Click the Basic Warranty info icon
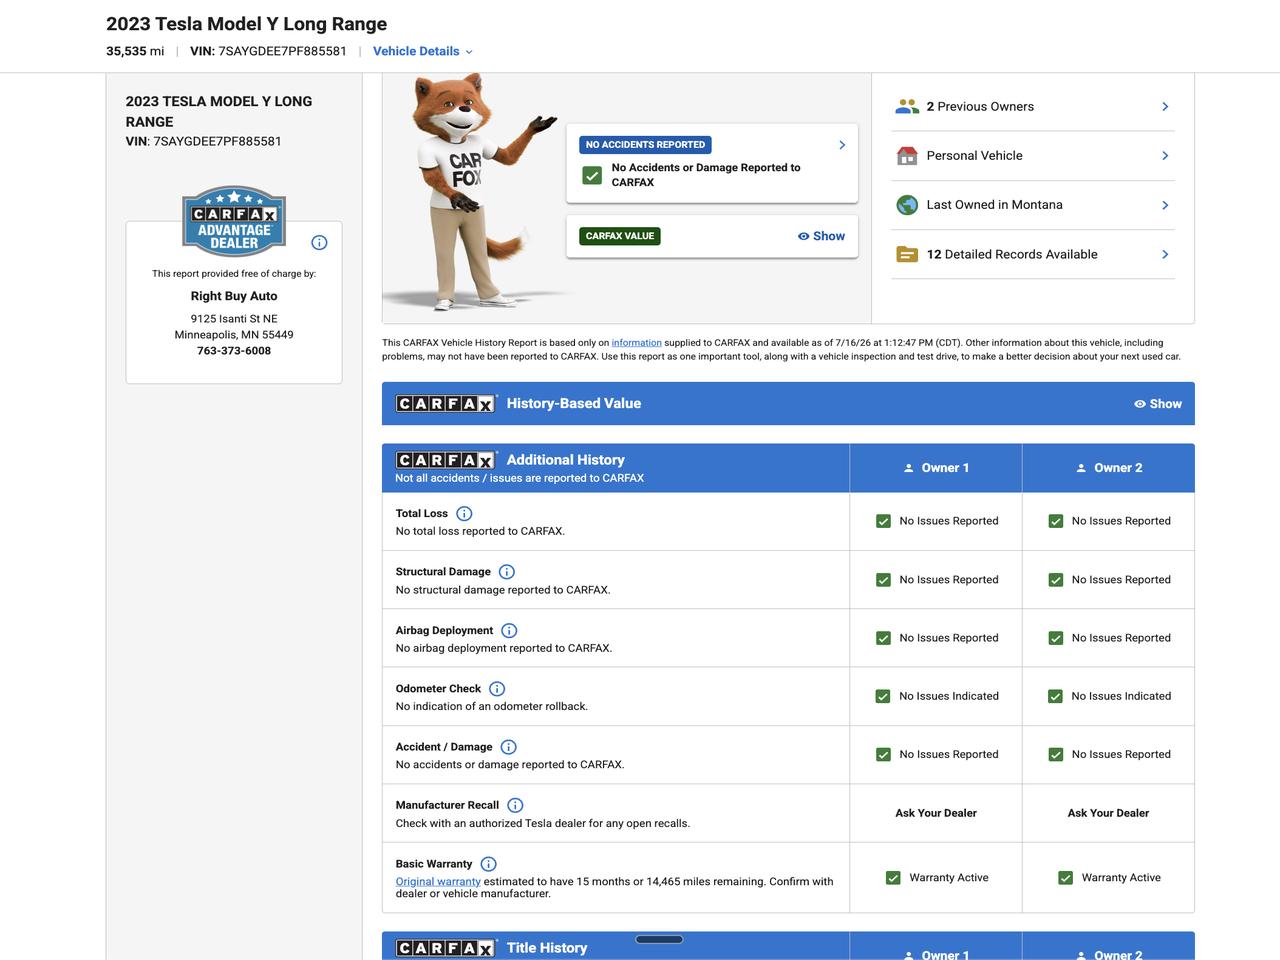The height and width of the screenshot is (960, 1280). click(x=488, y=864)
